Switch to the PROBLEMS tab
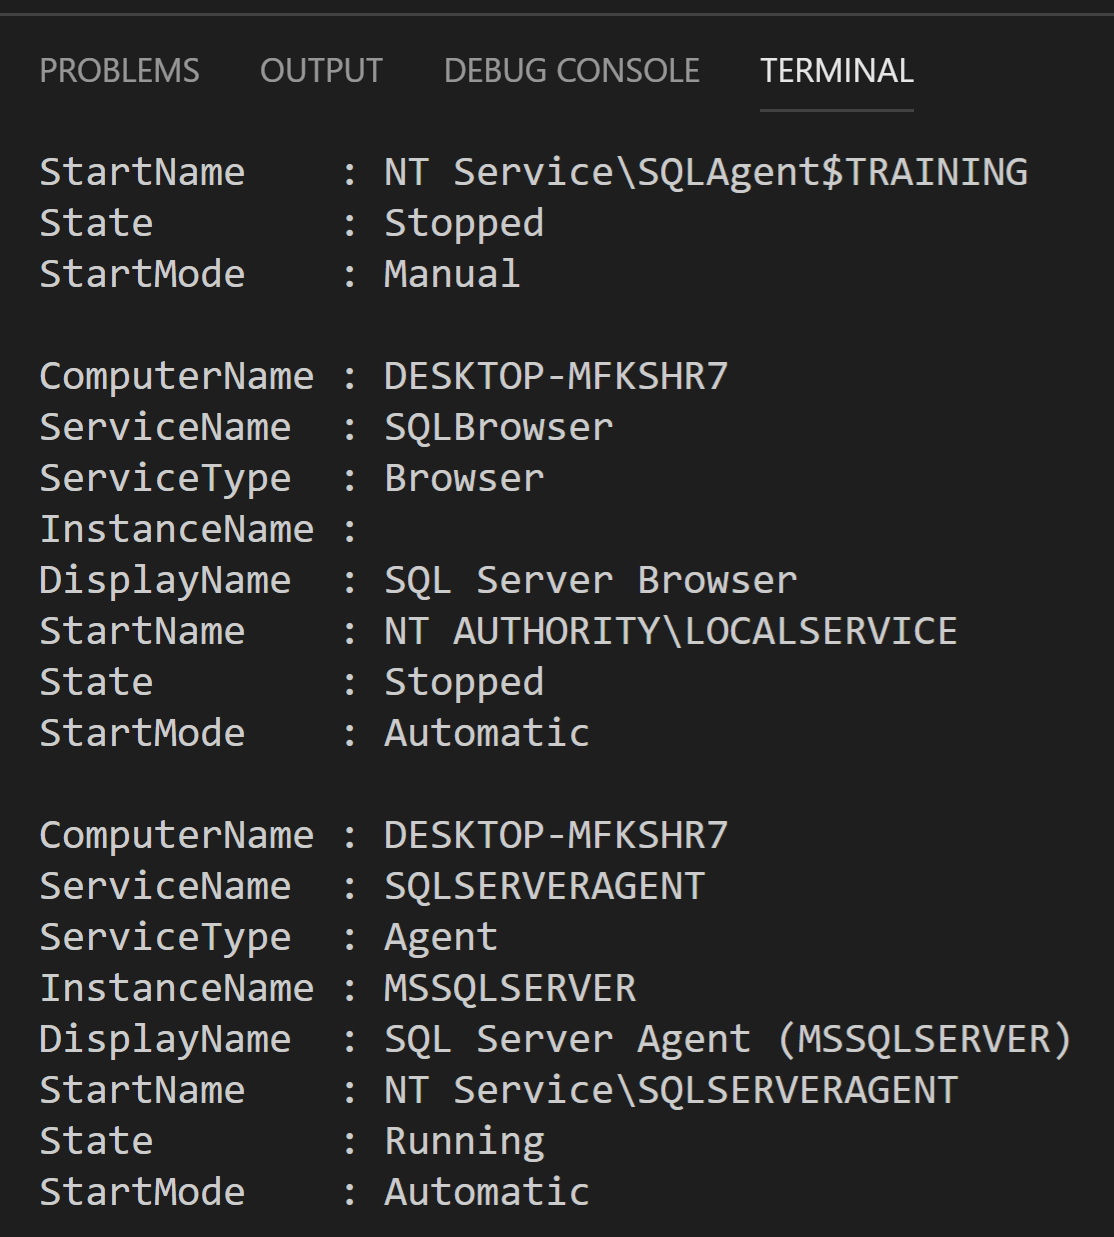Screen dimensions: 1114x1237 119,71
